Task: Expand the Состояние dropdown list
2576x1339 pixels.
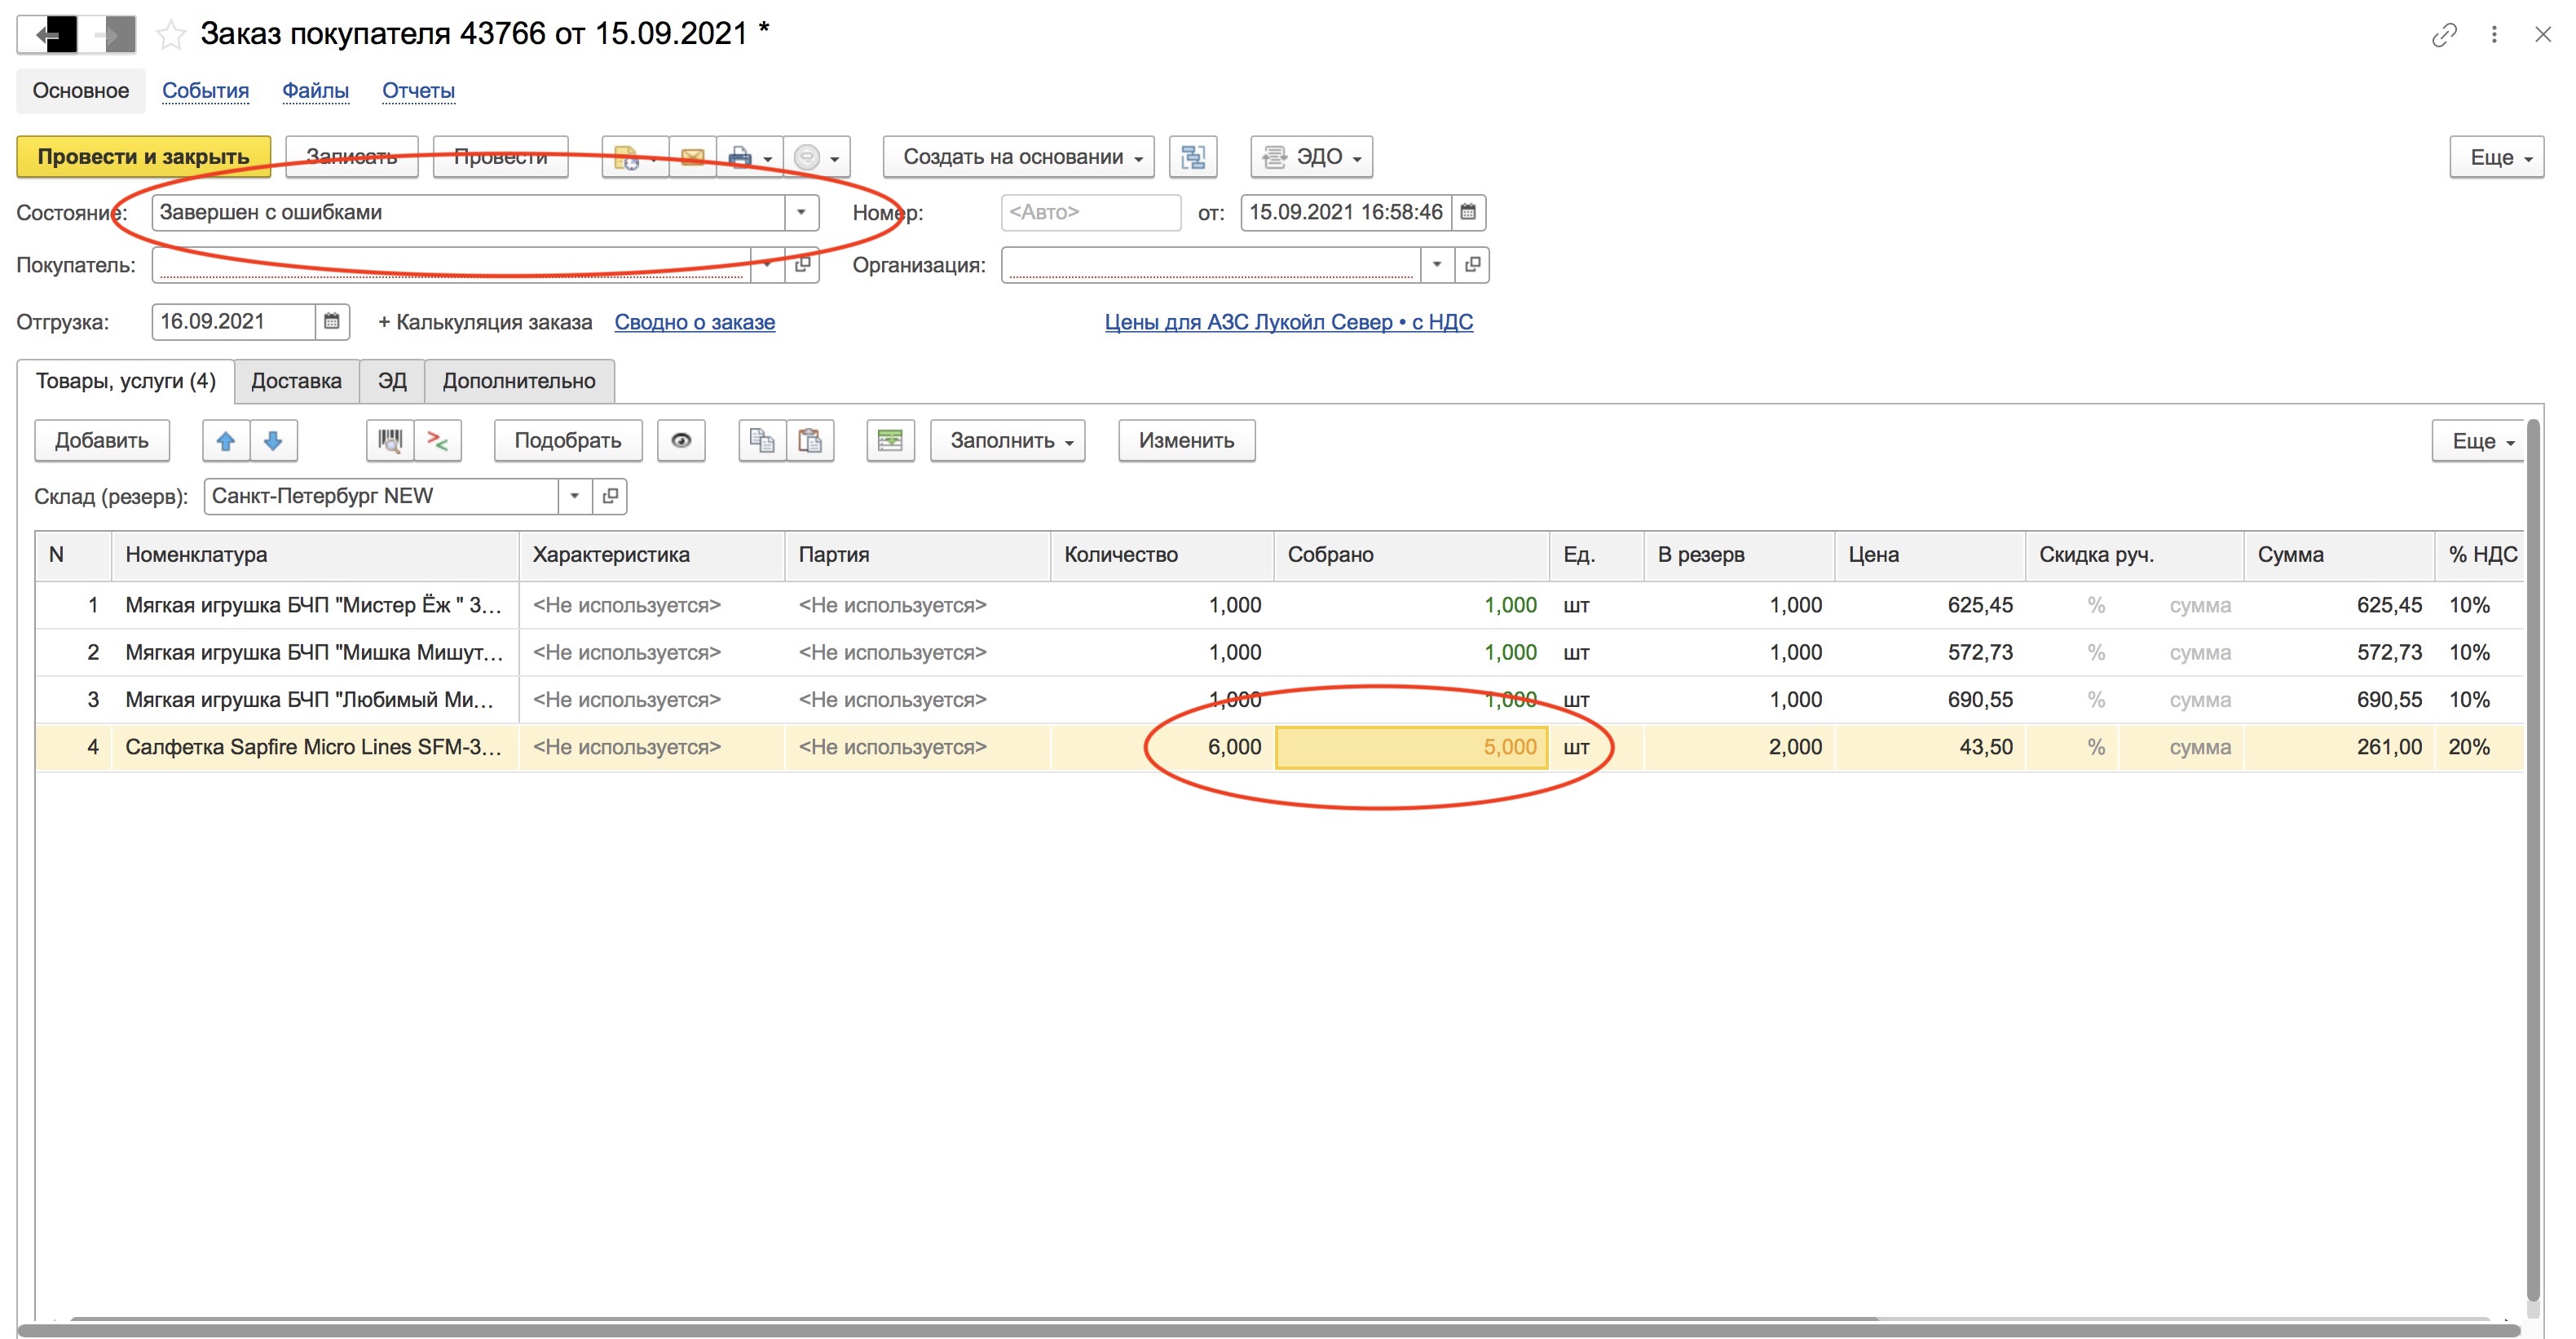Action: [801, 212]
